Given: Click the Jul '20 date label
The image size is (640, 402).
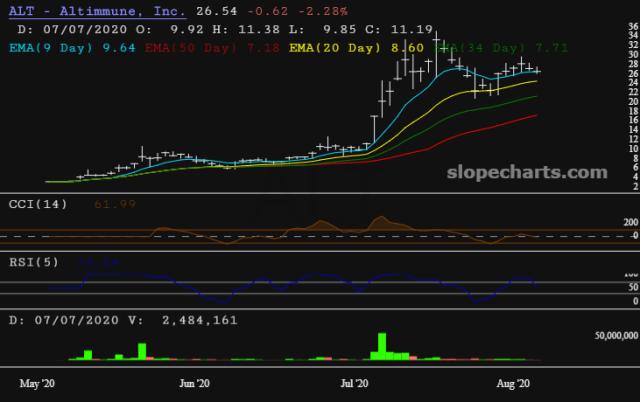Looking at the screenshot, I should 357,383.
